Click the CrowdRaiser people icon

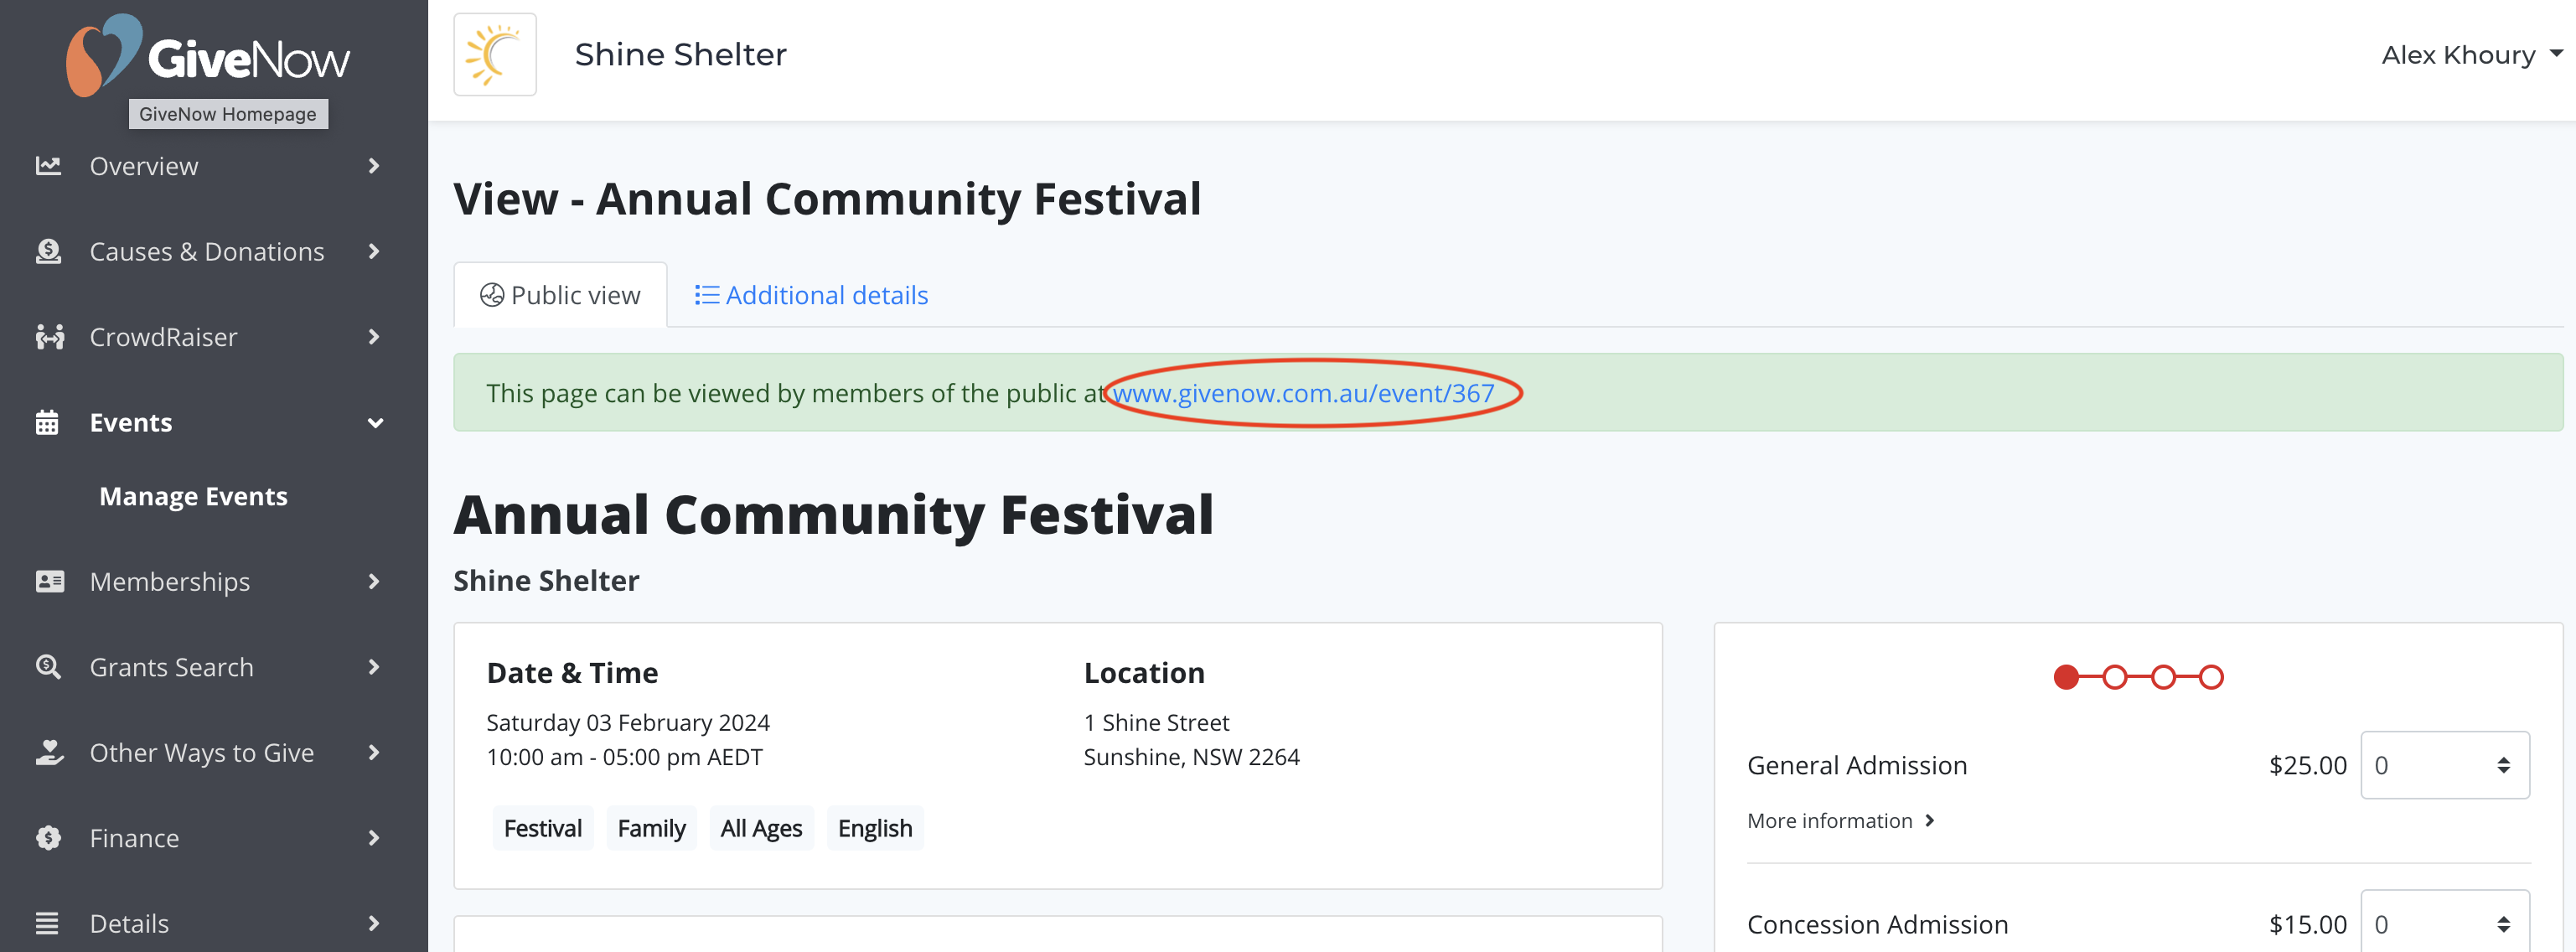(49, 337)
